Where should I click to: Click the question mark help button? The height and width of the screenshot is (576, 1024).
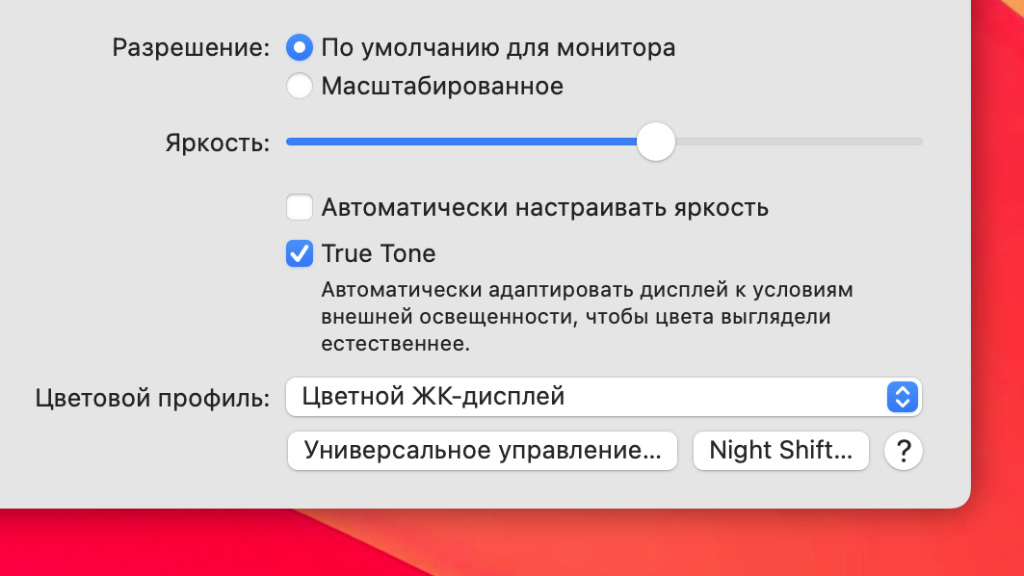[x=903, y=451]
